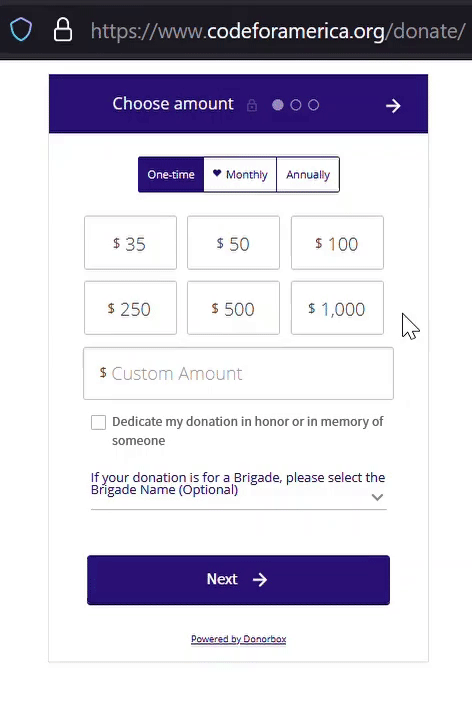Switch to Monthly donation frequency

click(240, 174)
